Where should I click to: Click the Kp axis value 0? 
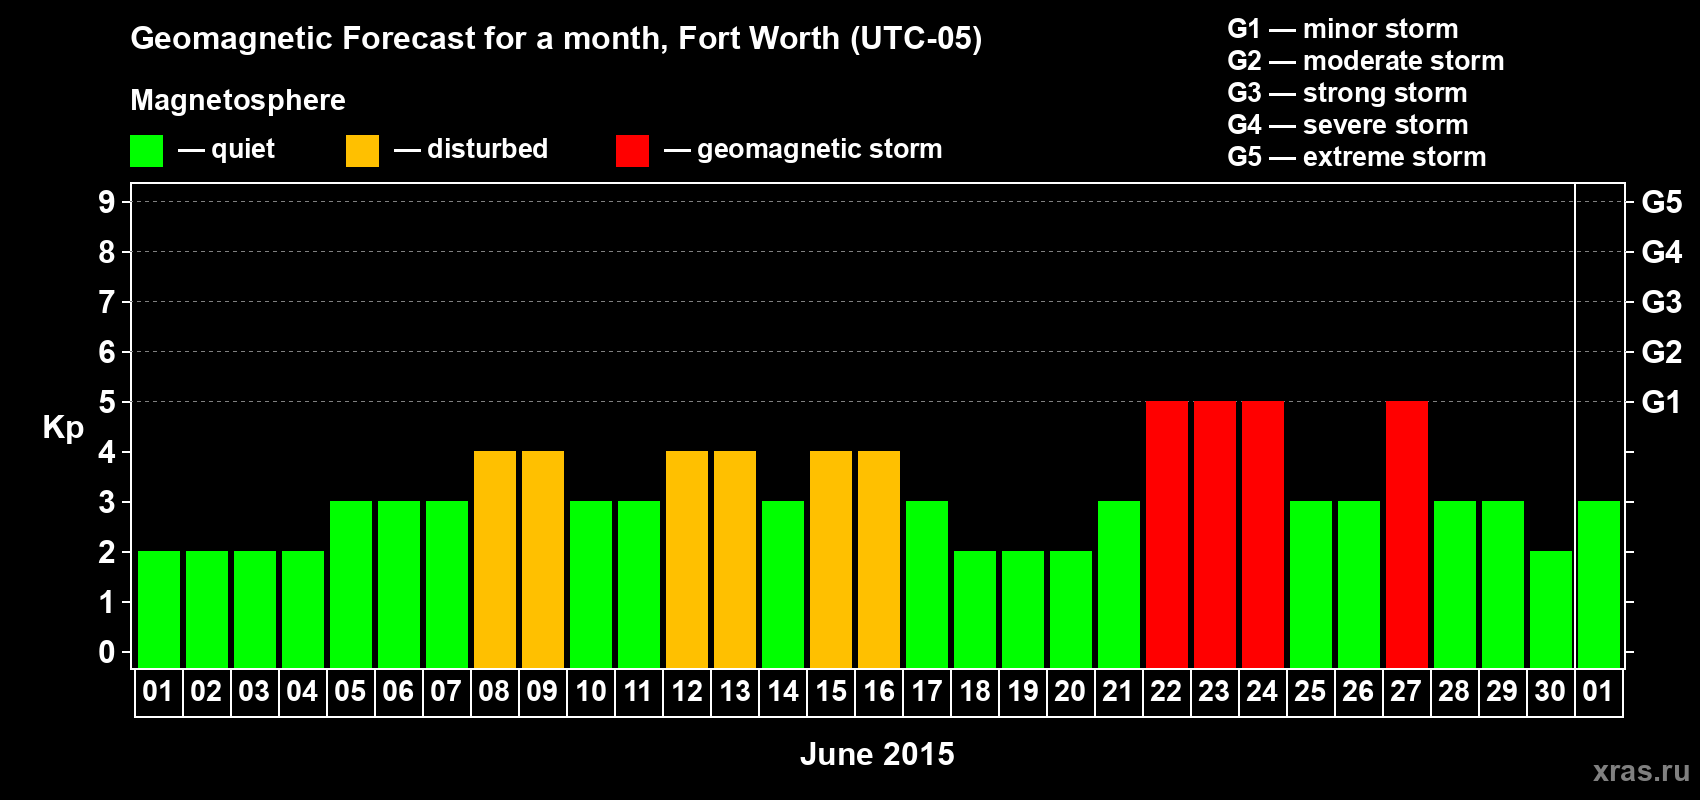(107, 652)
